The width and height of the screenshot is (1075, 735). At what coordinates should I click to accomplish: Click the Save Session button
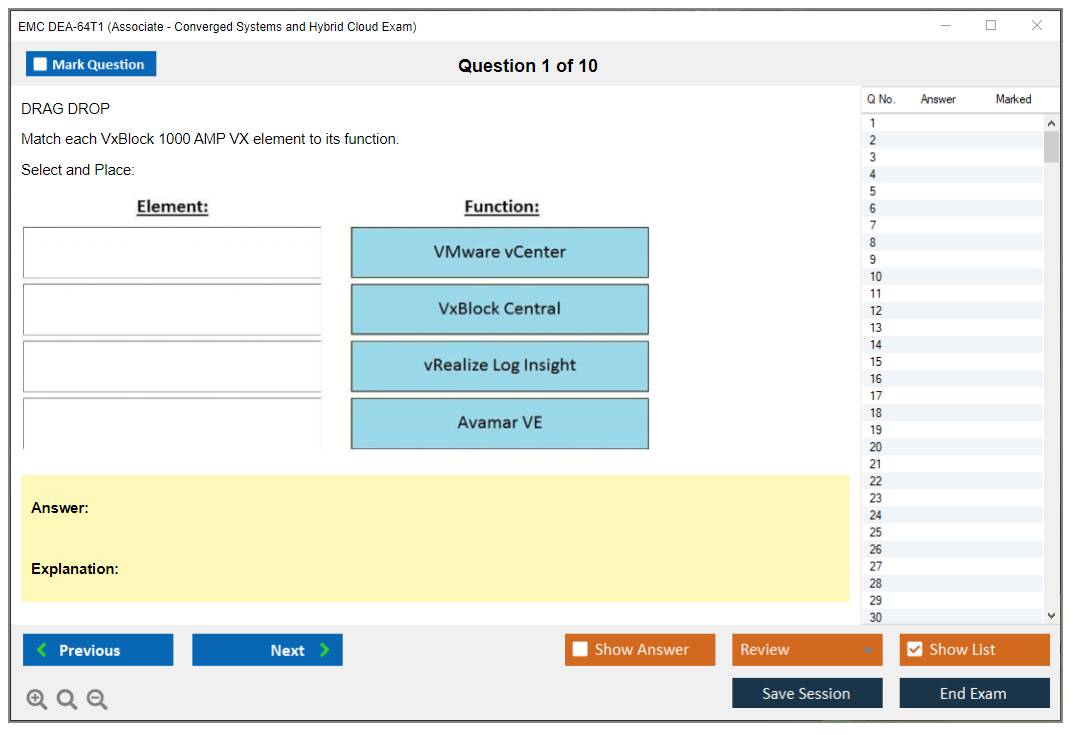(x=806, y=693)
